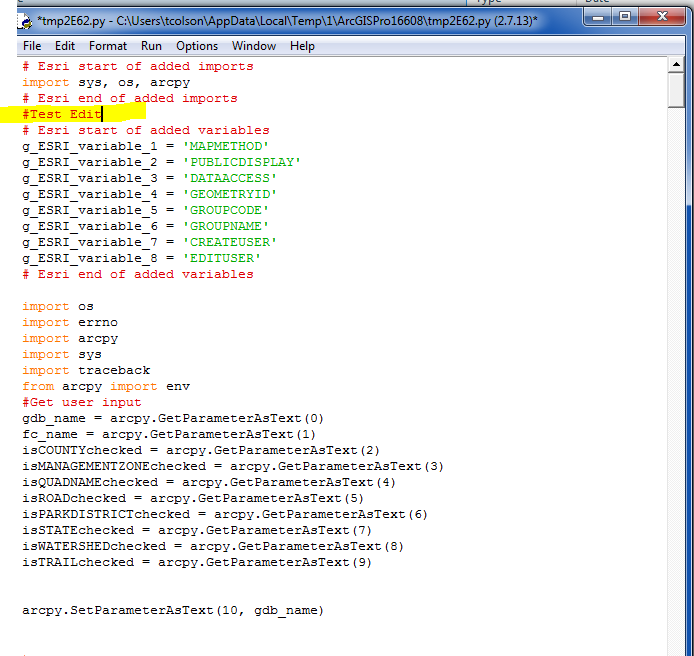Click the arcpy.SetParameterAsText(10, gdb_name) line

[173, 610]
